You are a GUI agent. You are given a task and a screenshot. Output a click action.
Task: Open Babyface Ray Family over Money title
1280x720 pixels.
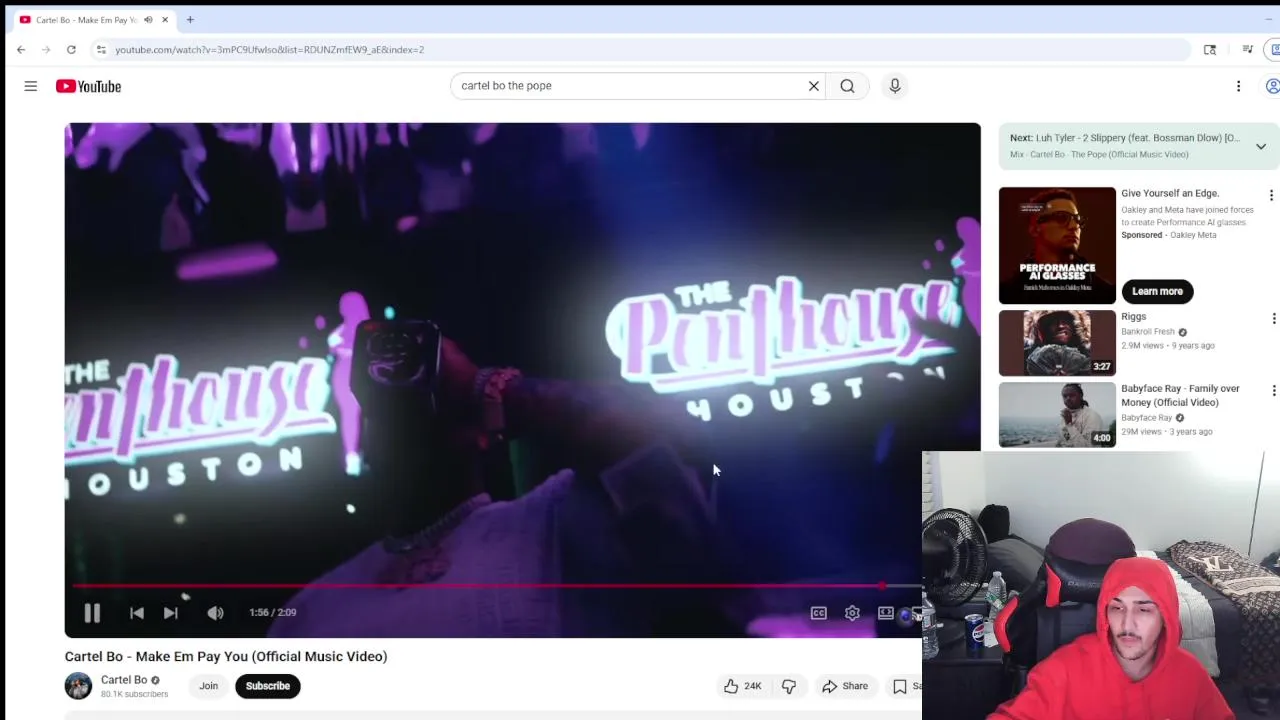pyautogui.click(x=1180, y=395)
